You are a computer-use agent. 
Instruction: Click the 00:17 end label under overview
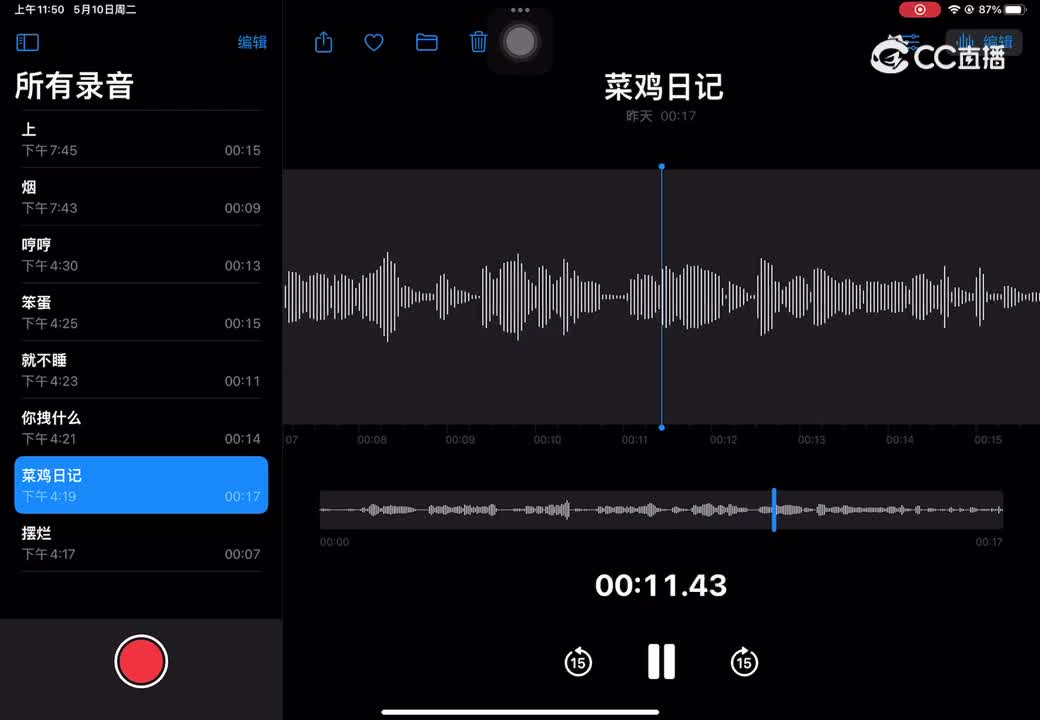[x=988, y=542]
